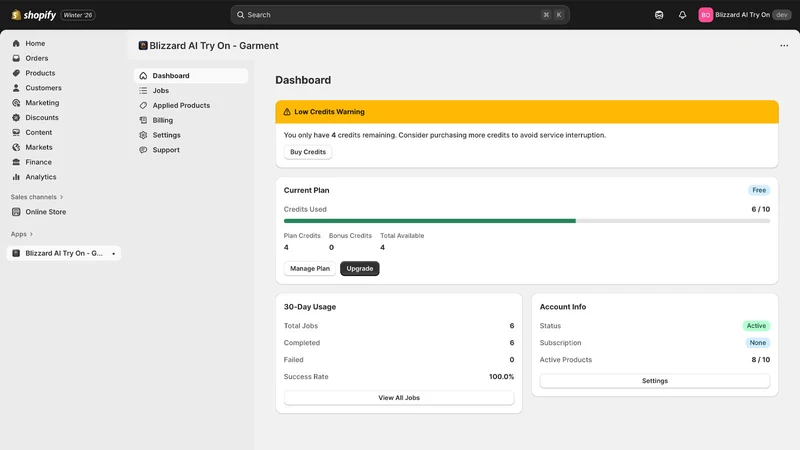Open the Blizzard AI Try On account menu
This screenshot has height=450, width=800.
click(744, 15)
